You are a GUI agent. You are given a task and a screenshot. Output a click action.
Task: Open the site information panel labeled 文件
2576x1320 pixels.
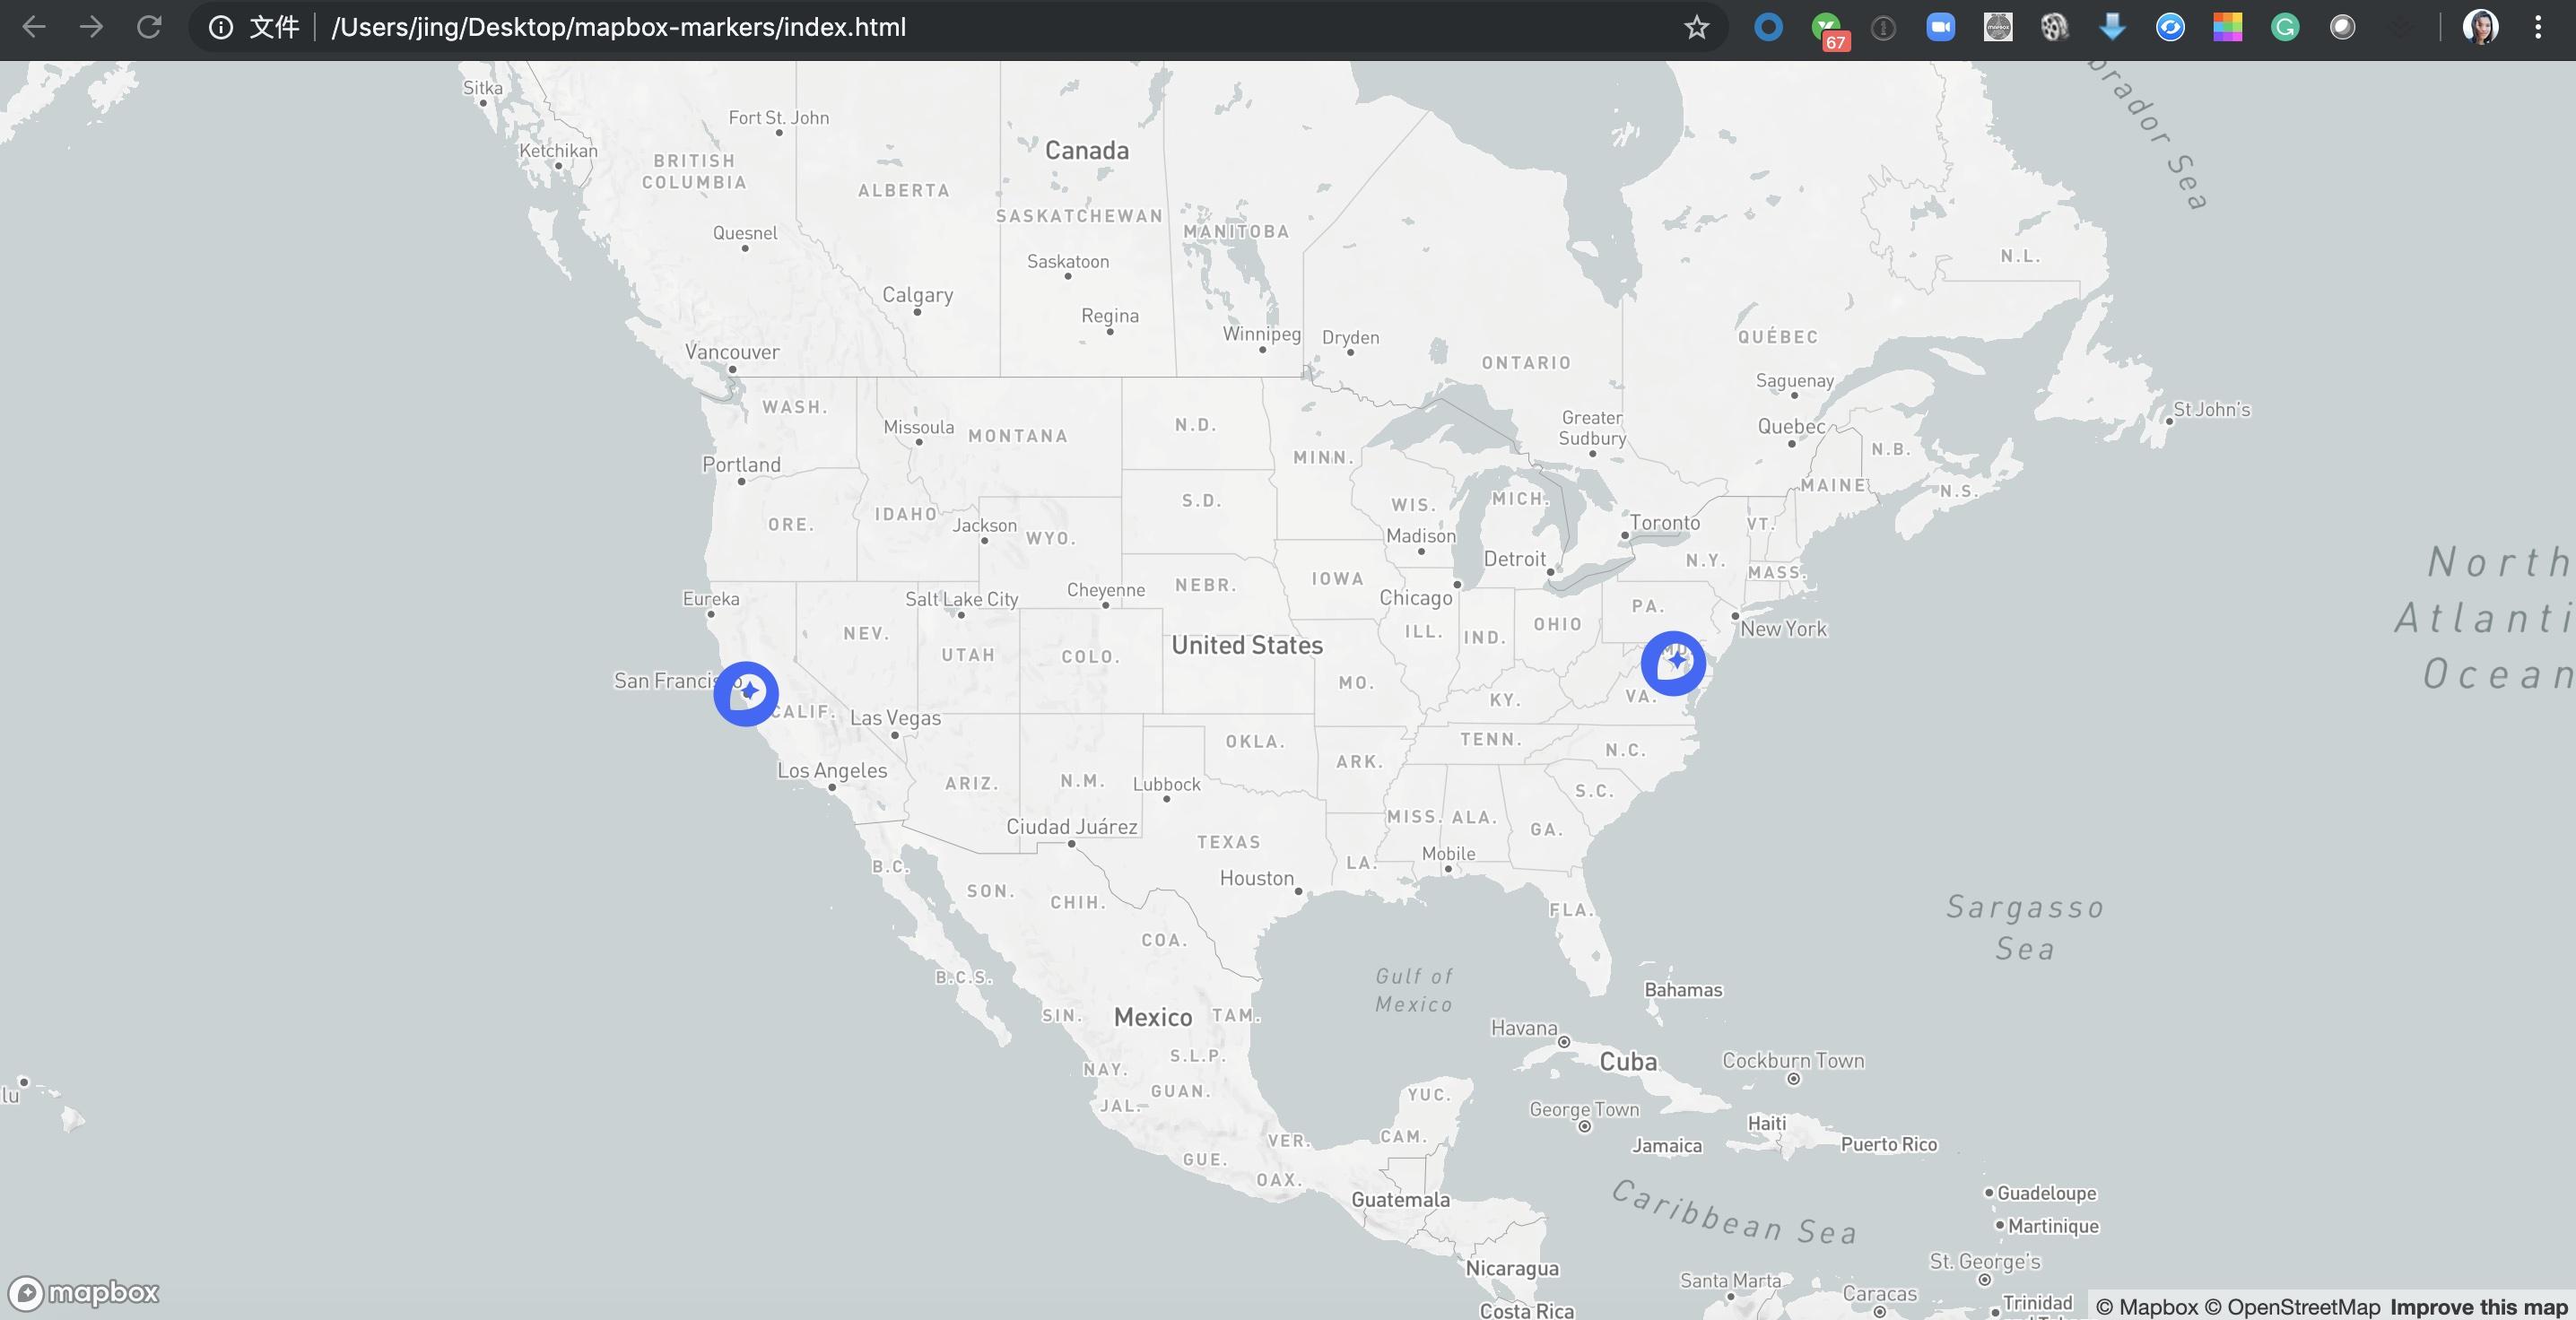(x=249, y=27)
